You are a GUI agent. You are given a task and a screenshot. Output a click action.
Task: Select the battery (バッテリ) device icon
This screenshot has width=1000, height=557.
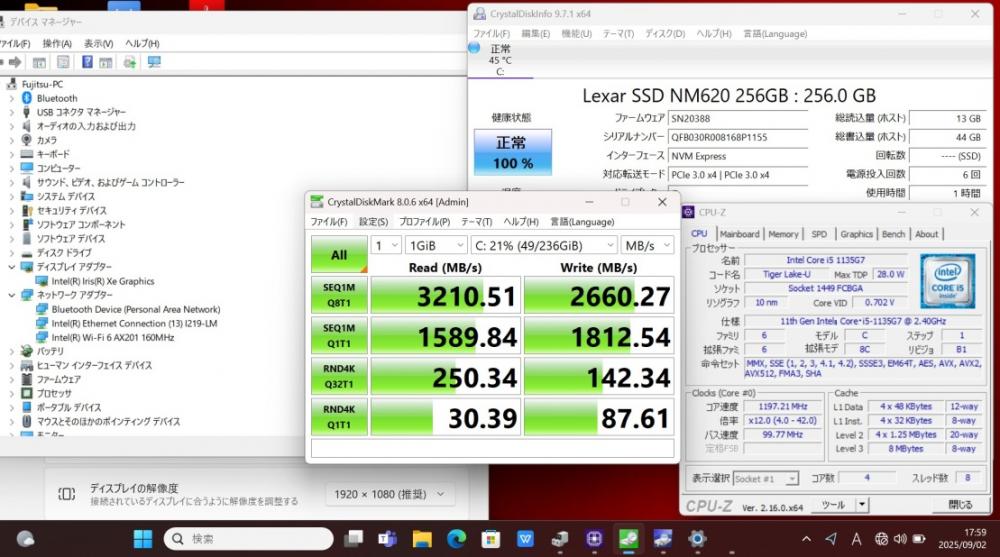(x=27, y=351)
